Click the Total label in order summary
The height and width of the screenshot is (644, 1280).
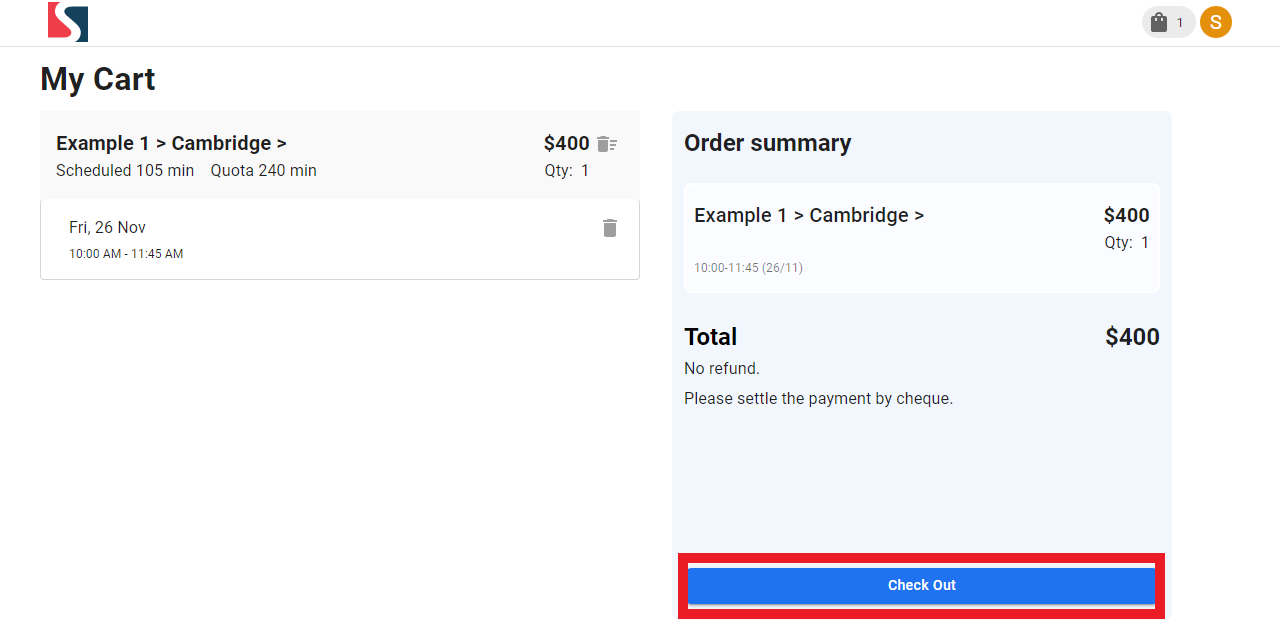point(710,336)
